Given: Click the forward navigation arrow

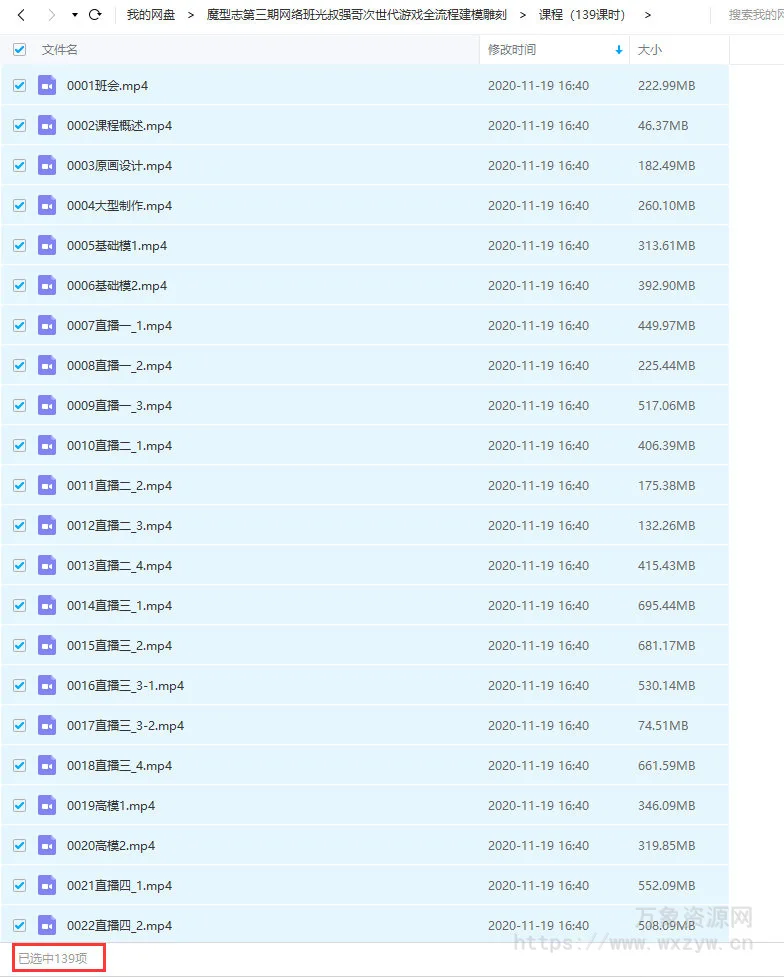Looking at the screenshot, I should click(51, 15).
